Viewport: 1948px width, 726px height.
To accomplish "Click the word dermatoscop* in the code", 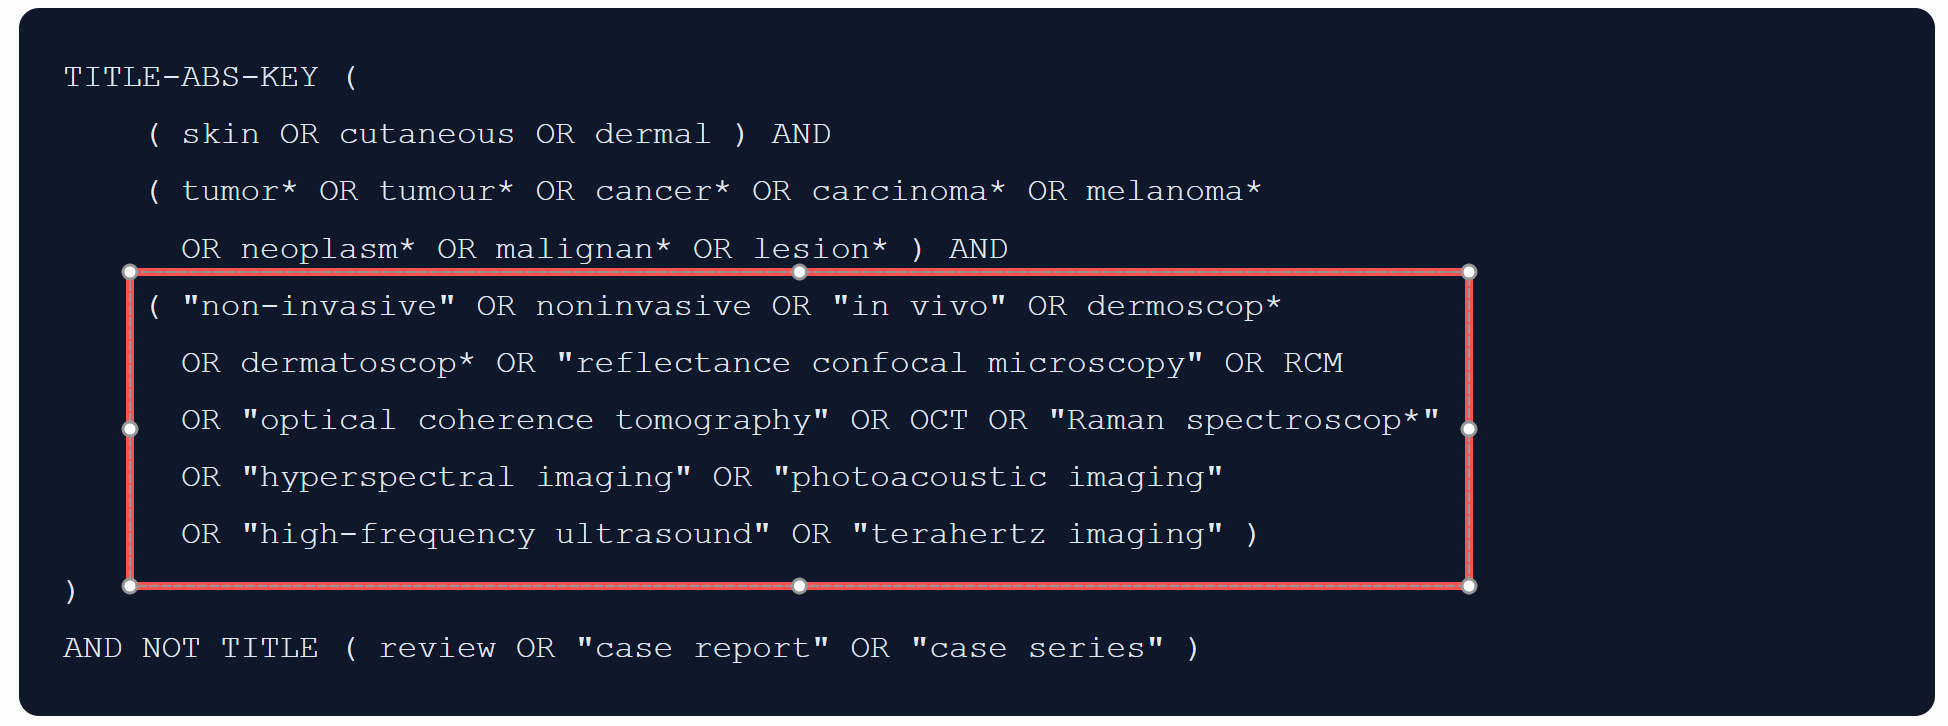I will coord(358,363).
